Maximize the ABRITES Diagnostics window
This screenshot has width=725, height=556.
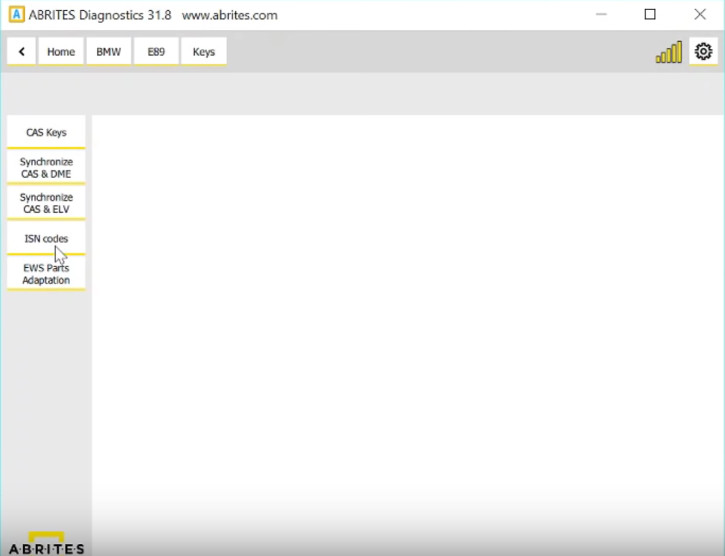(650, 14)
